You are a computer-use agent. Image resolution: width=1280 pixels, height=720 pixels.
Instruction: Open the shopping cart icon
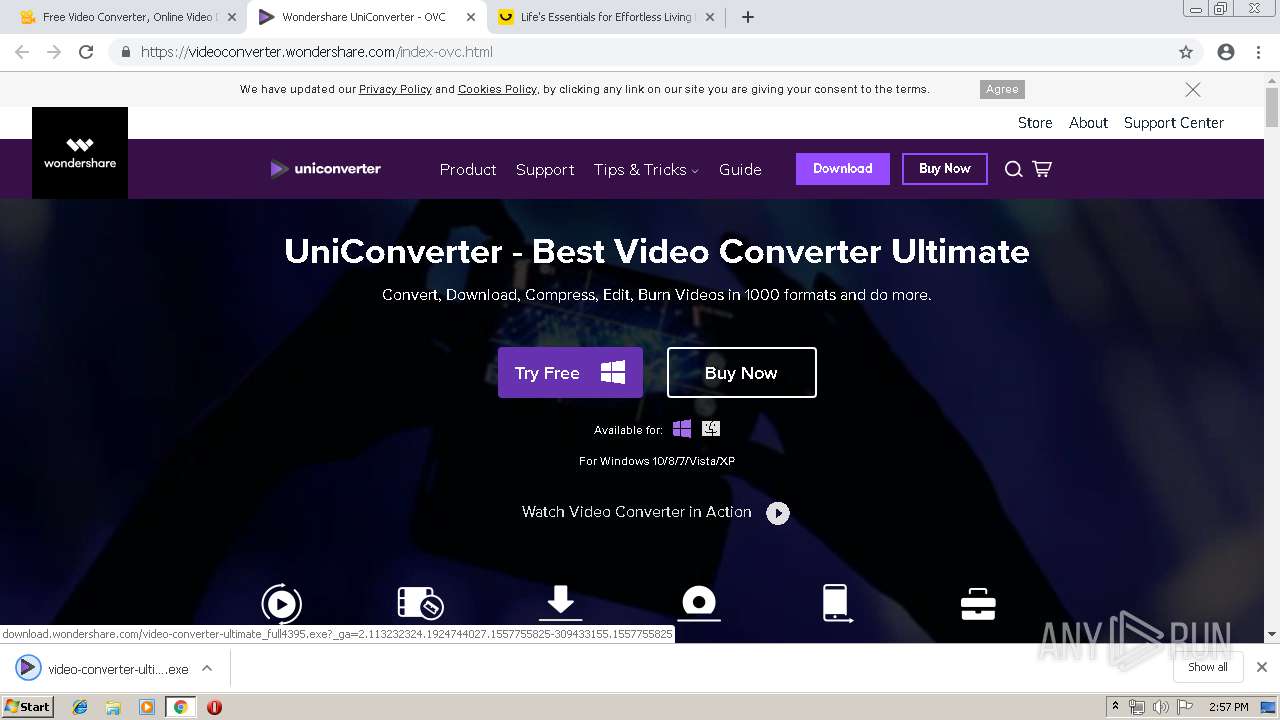click(1042, 169)
